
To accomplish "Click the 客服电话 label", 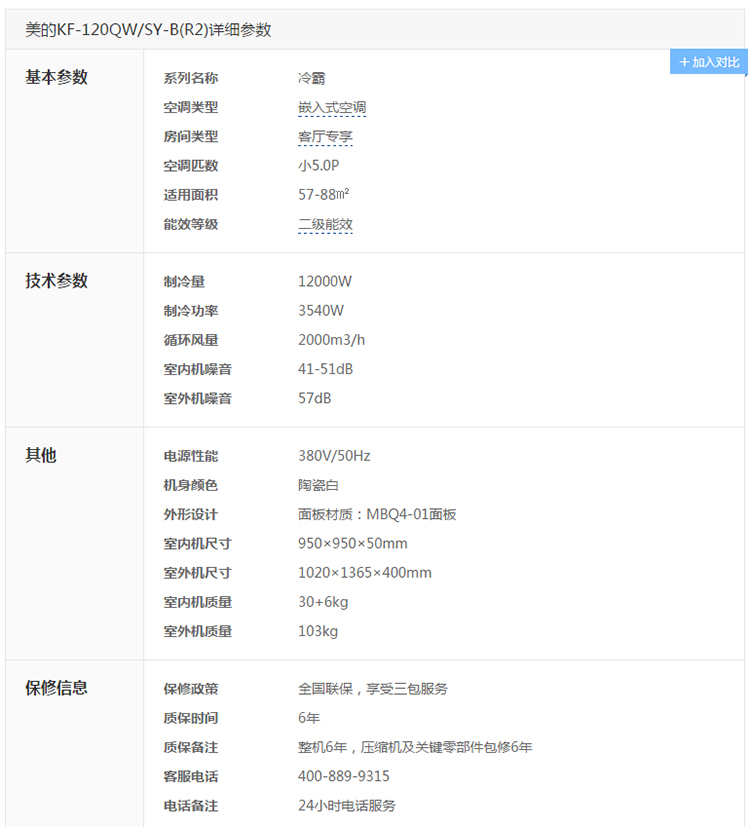I will tap(190, 776).
